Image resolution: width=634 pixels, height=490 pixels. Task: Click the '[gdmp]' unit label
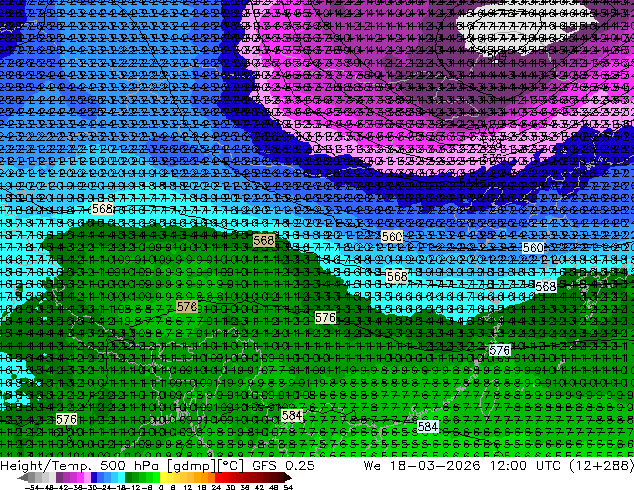point(192,466)
